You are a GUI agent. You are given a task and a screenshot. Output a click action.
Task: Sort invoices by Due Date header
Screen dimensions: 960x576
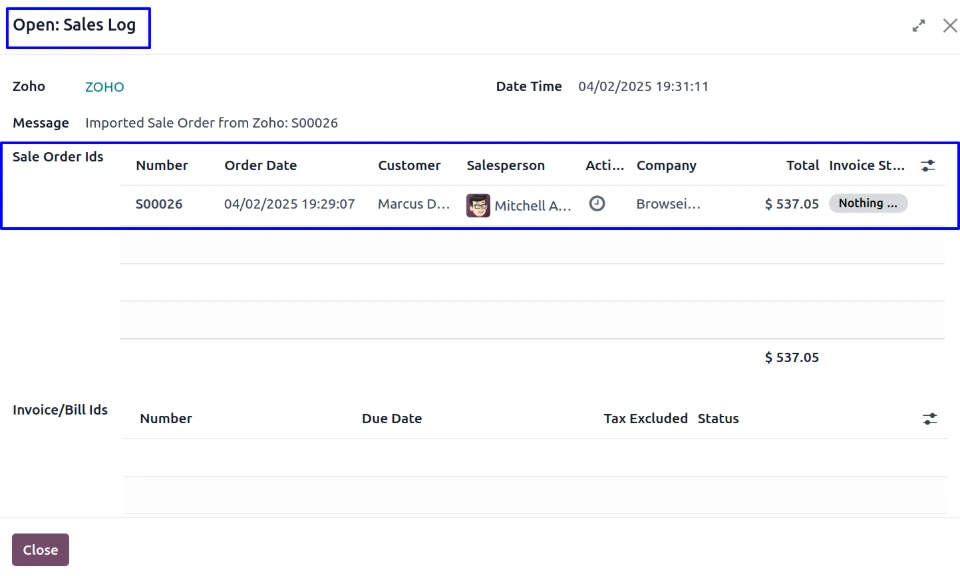point(392,419)
